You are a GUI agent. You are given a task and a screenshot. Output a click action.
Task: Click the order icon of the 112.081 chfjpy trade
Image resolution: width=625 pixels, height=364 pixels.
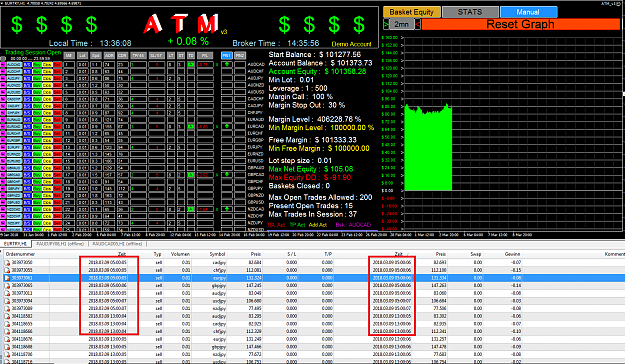(7, 270)
